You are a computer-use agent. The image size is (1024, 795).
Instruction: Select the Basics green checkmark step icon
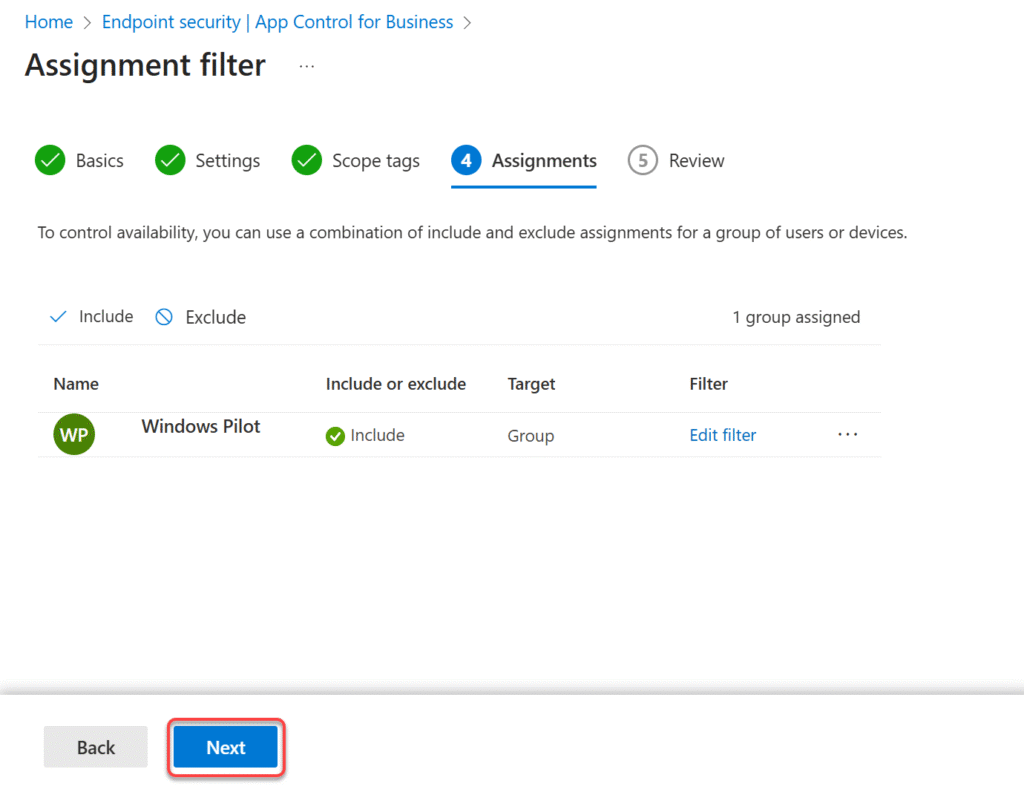pos(50,160)
